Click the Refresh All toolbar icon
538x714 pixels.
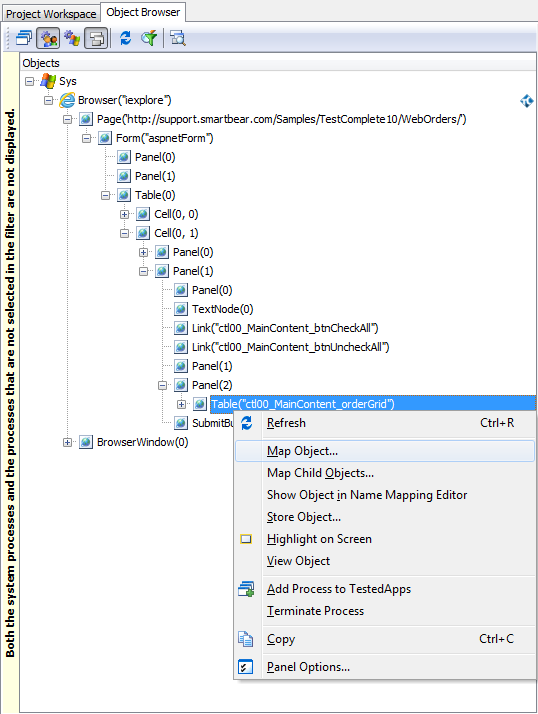(x=126, y=38)
